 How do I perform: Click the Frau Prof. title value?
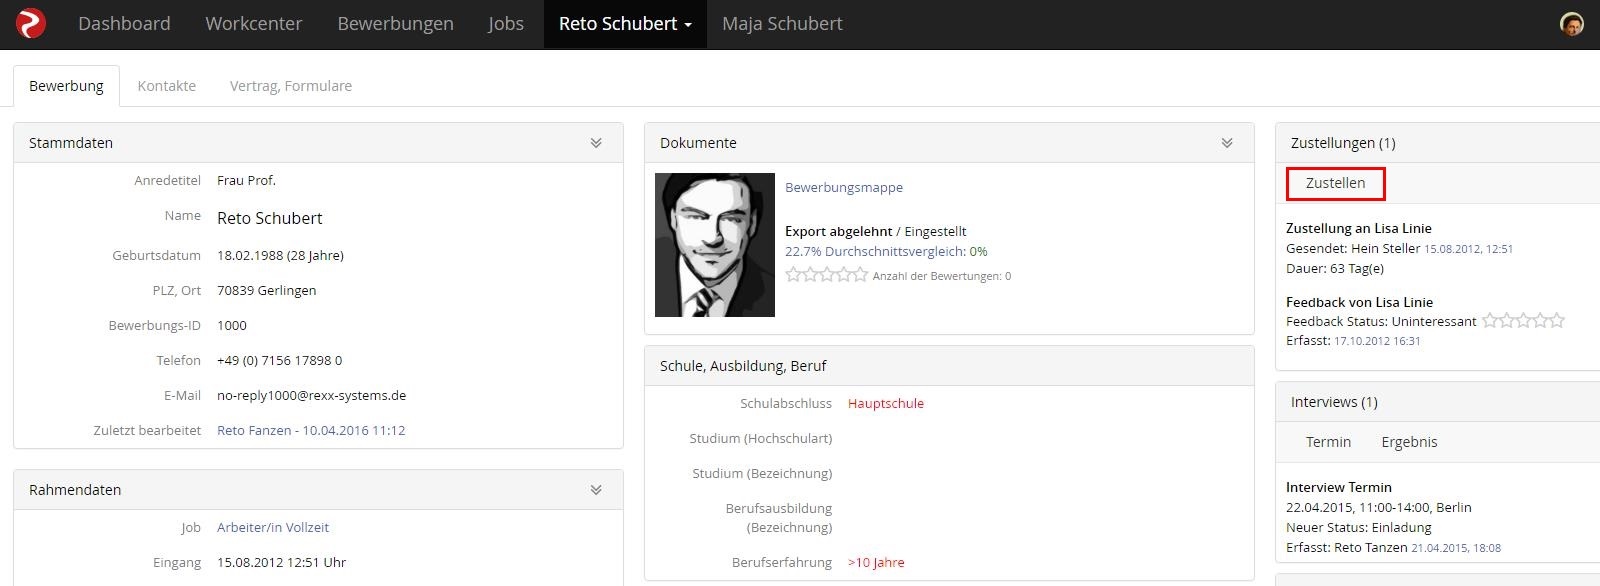tap(246, 180)
